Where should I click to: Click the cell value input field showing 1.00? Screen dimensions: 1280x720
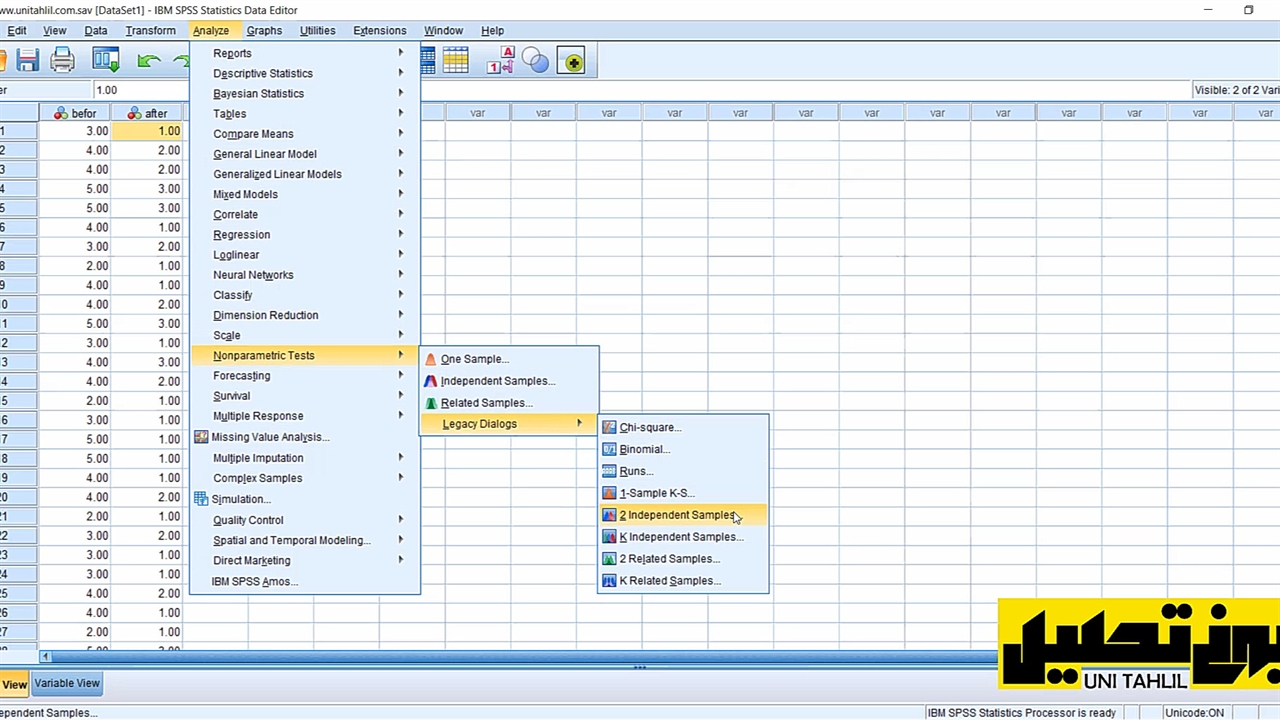click(140, 90)
